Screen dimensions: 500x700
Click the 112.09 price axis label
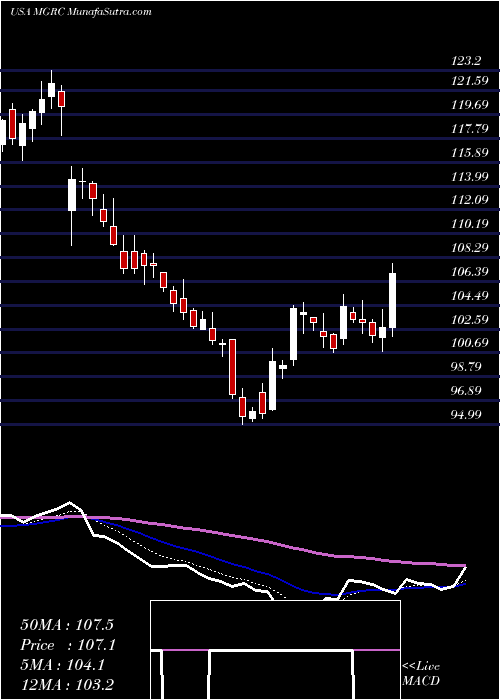[469, 200]
